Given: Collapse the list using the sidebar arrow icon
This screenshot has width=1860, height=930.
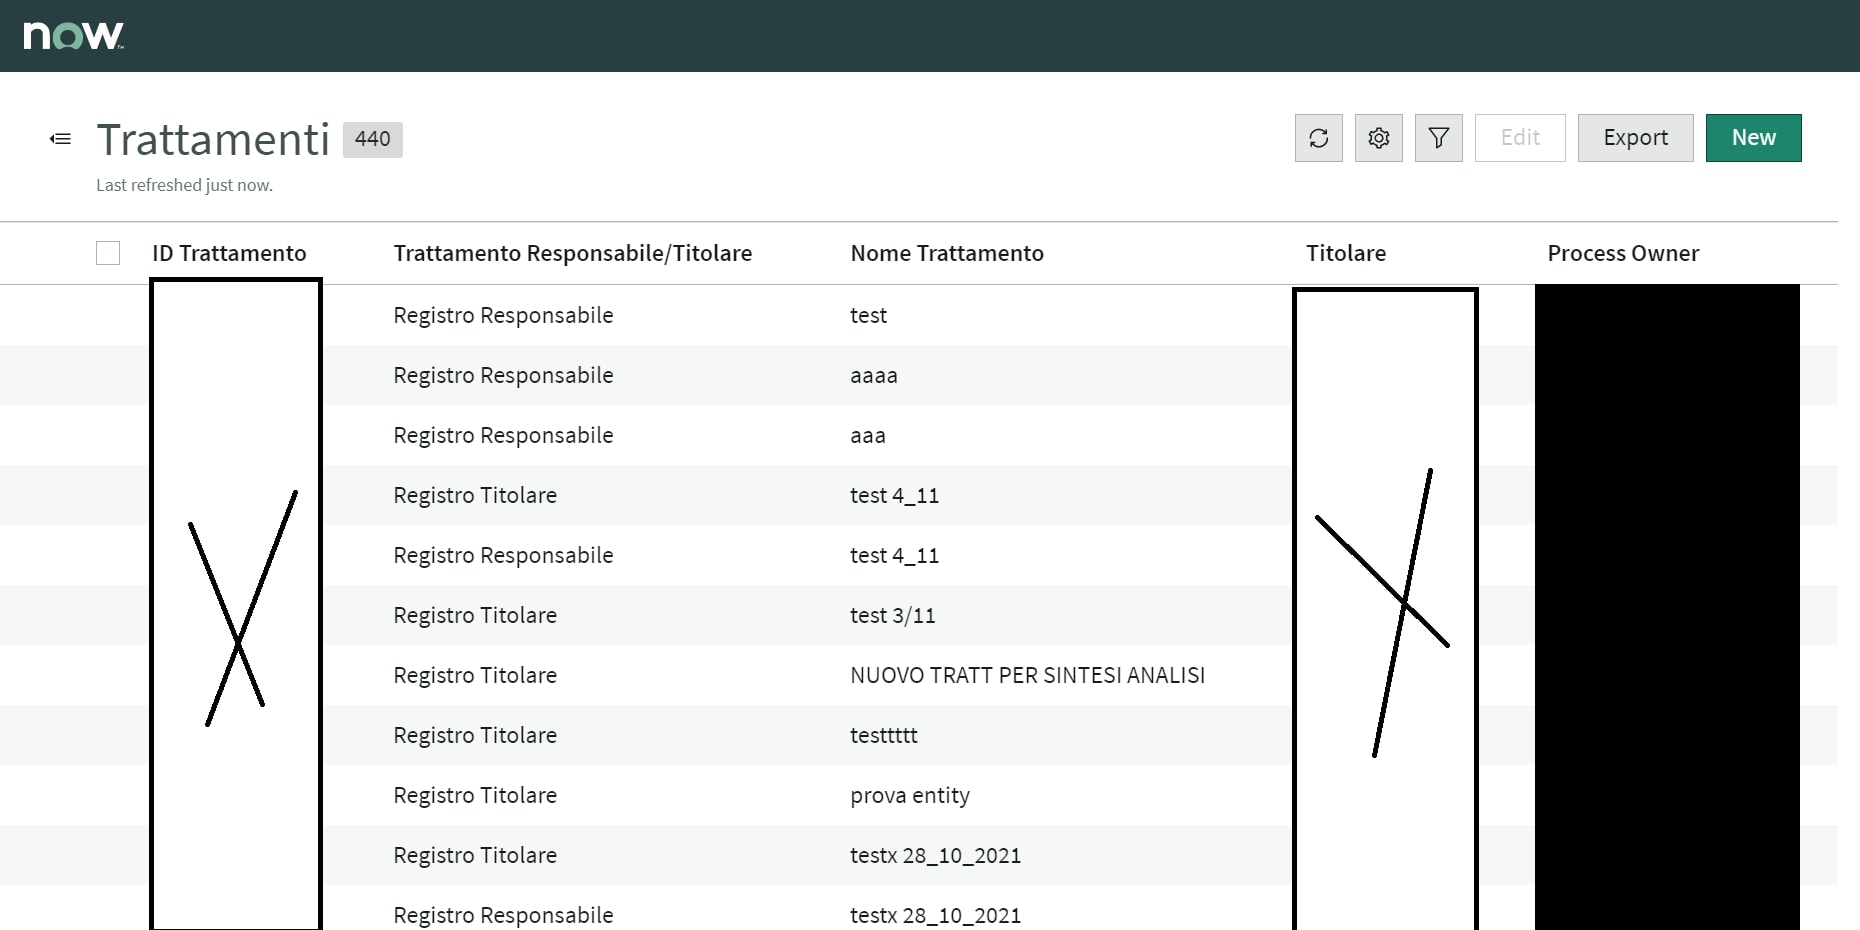Looking at the screenshot, I should [x=60, y=138].
